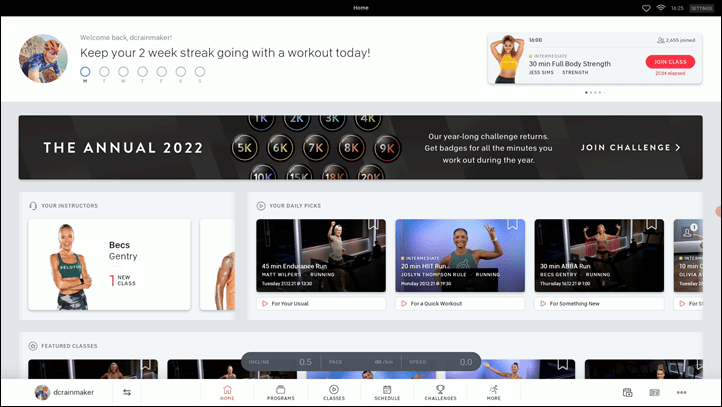Open the 30 min ABBA Run thumbnail
Viewport: 722px width, 407px height.
[x=599, y=256]
